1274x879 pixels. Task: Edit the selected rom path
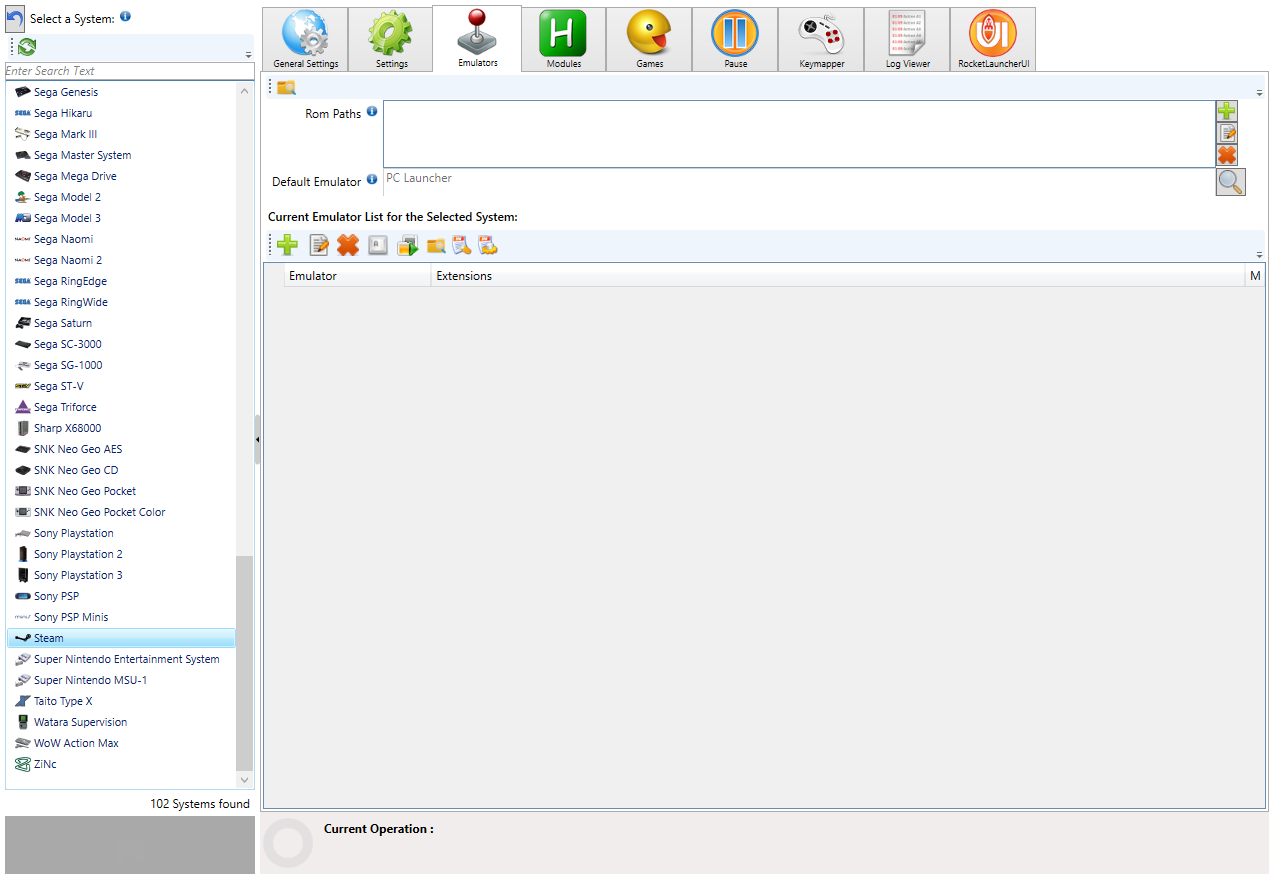[x=1227, y=133]
